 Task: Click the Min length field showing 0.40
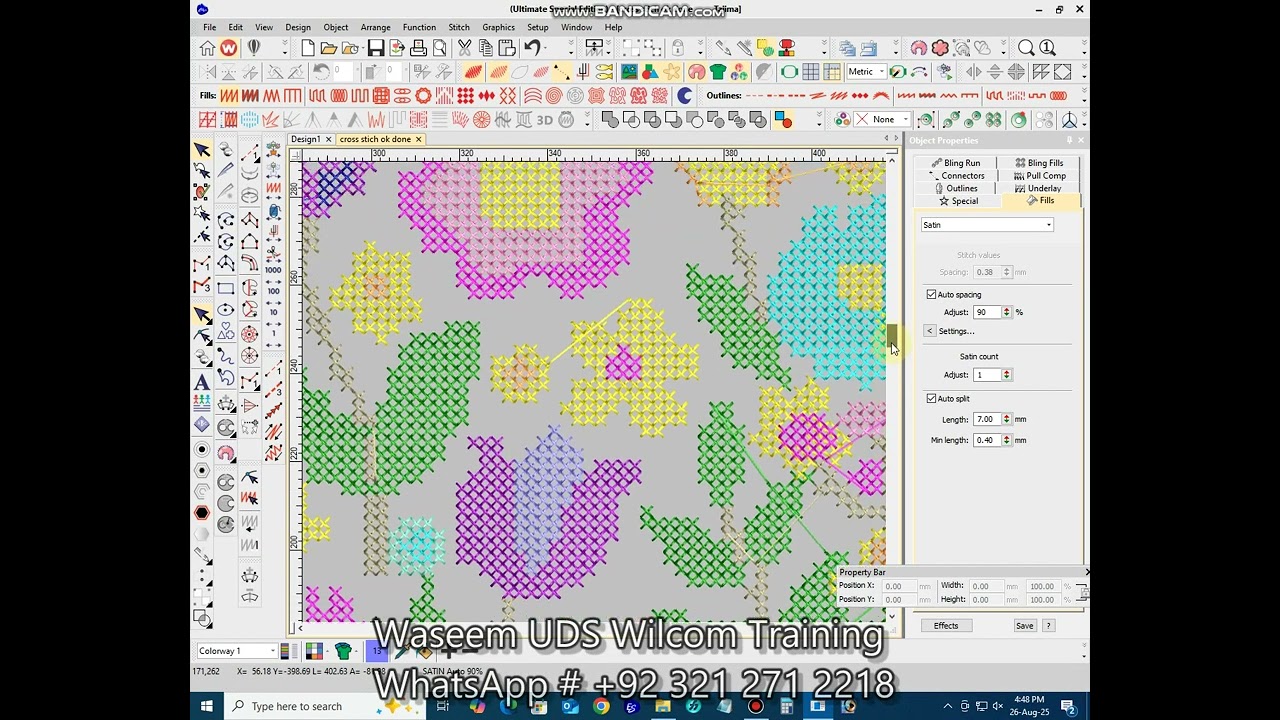987,440
